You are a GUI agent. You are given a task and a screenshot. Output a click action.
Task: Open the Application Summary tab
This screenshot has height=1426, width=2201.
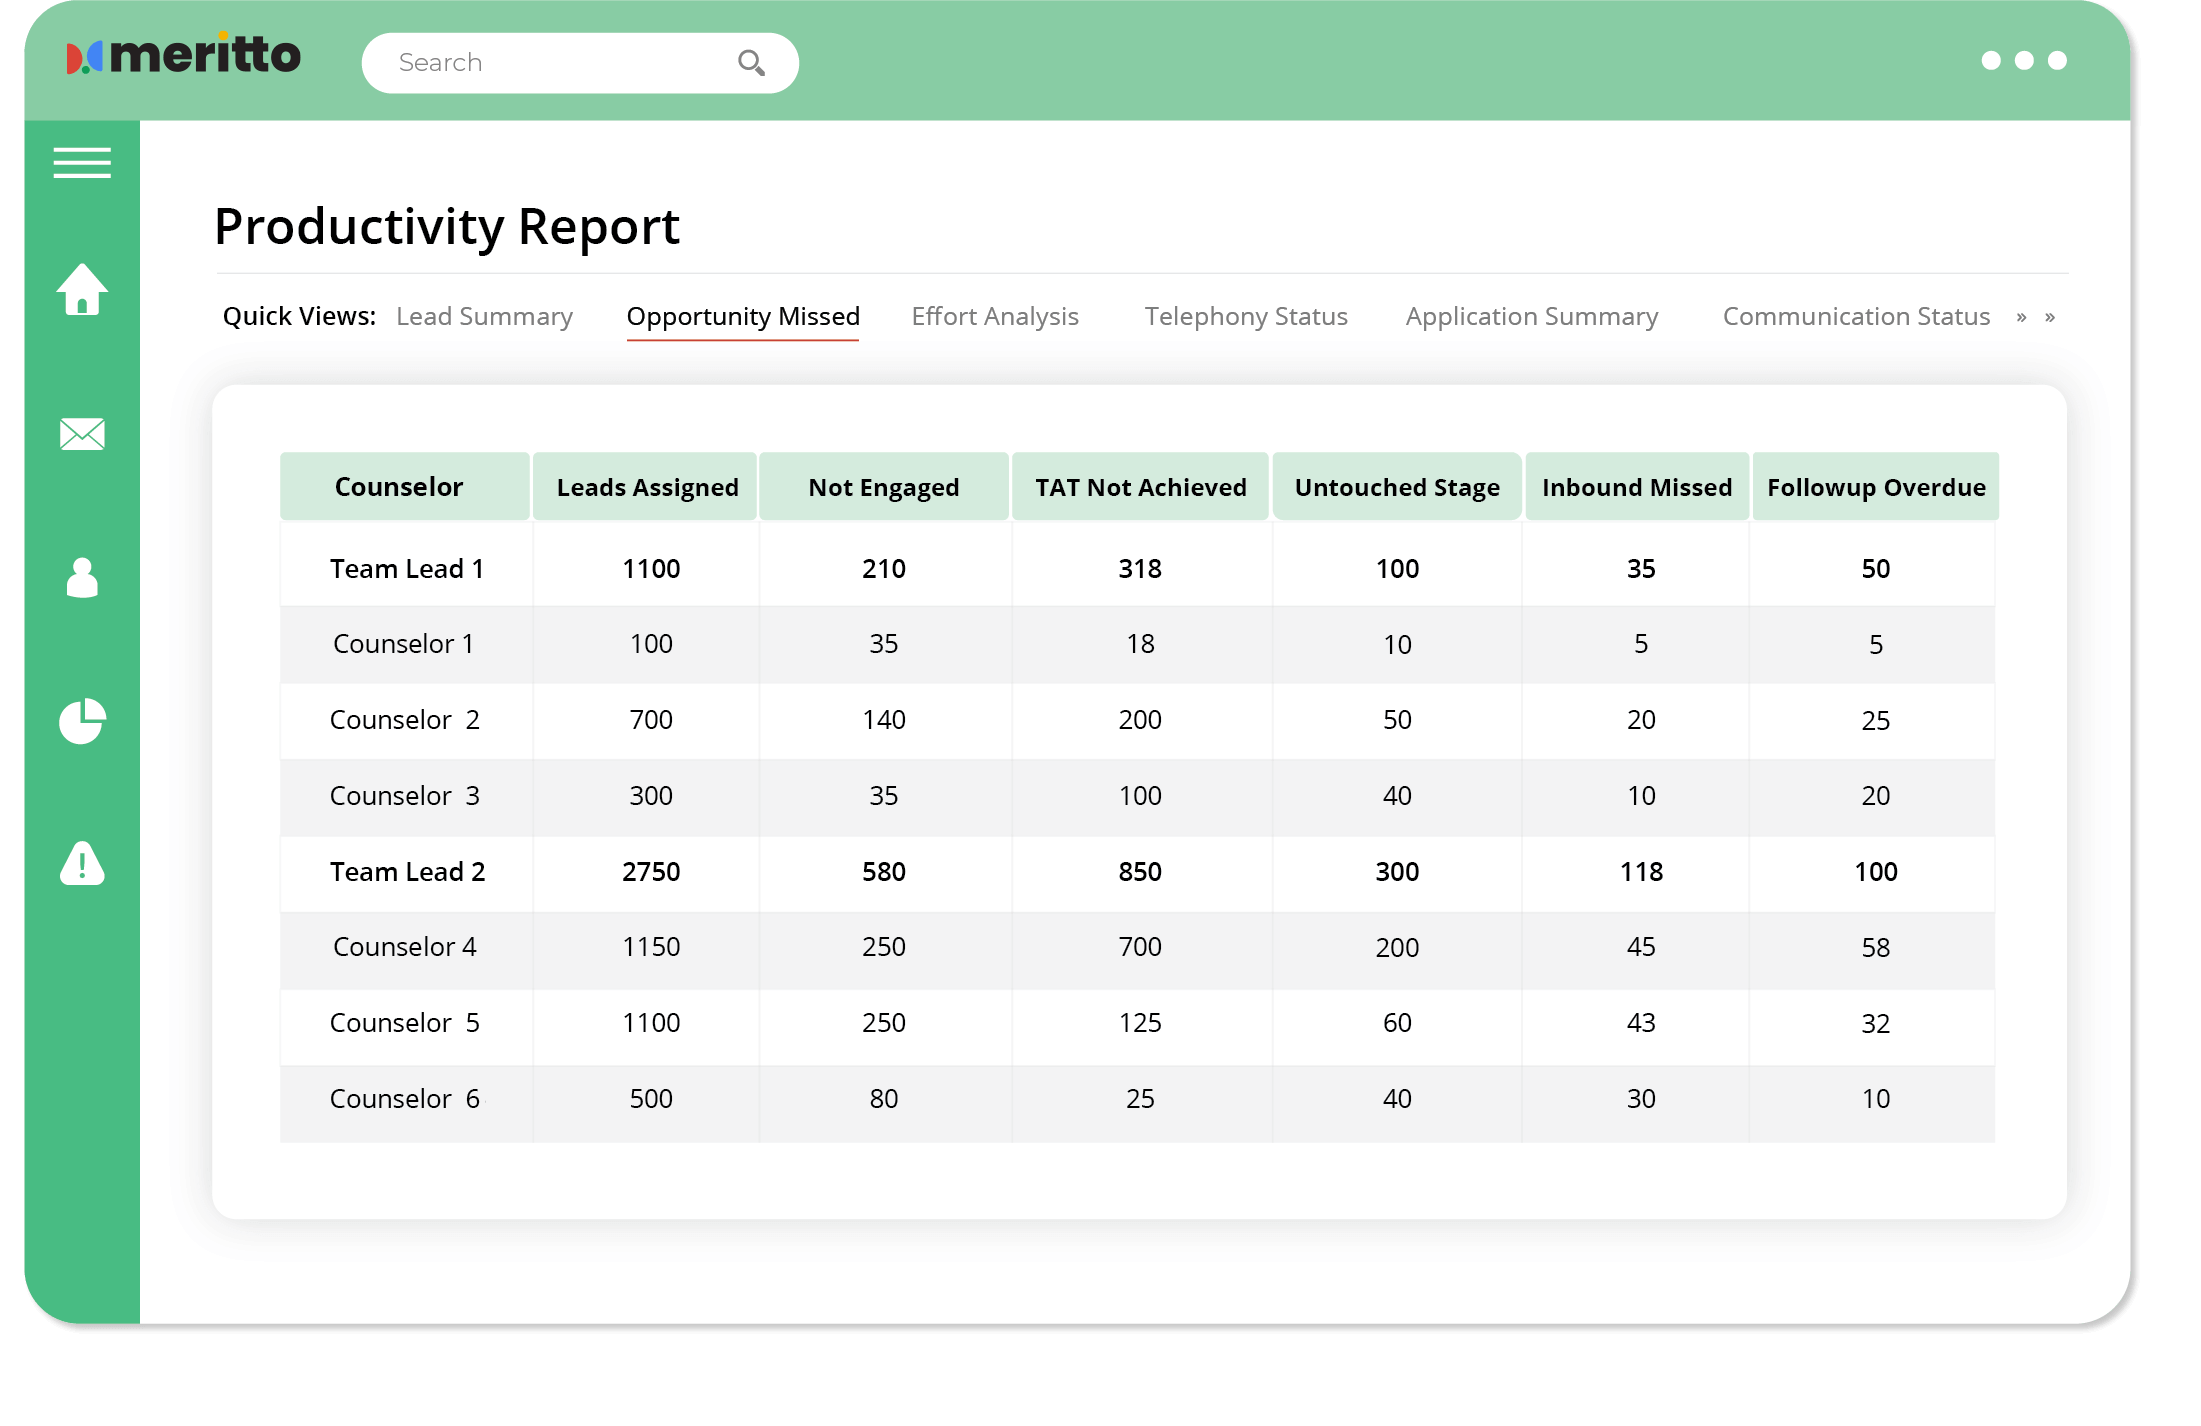click(x=1531, y=317)
